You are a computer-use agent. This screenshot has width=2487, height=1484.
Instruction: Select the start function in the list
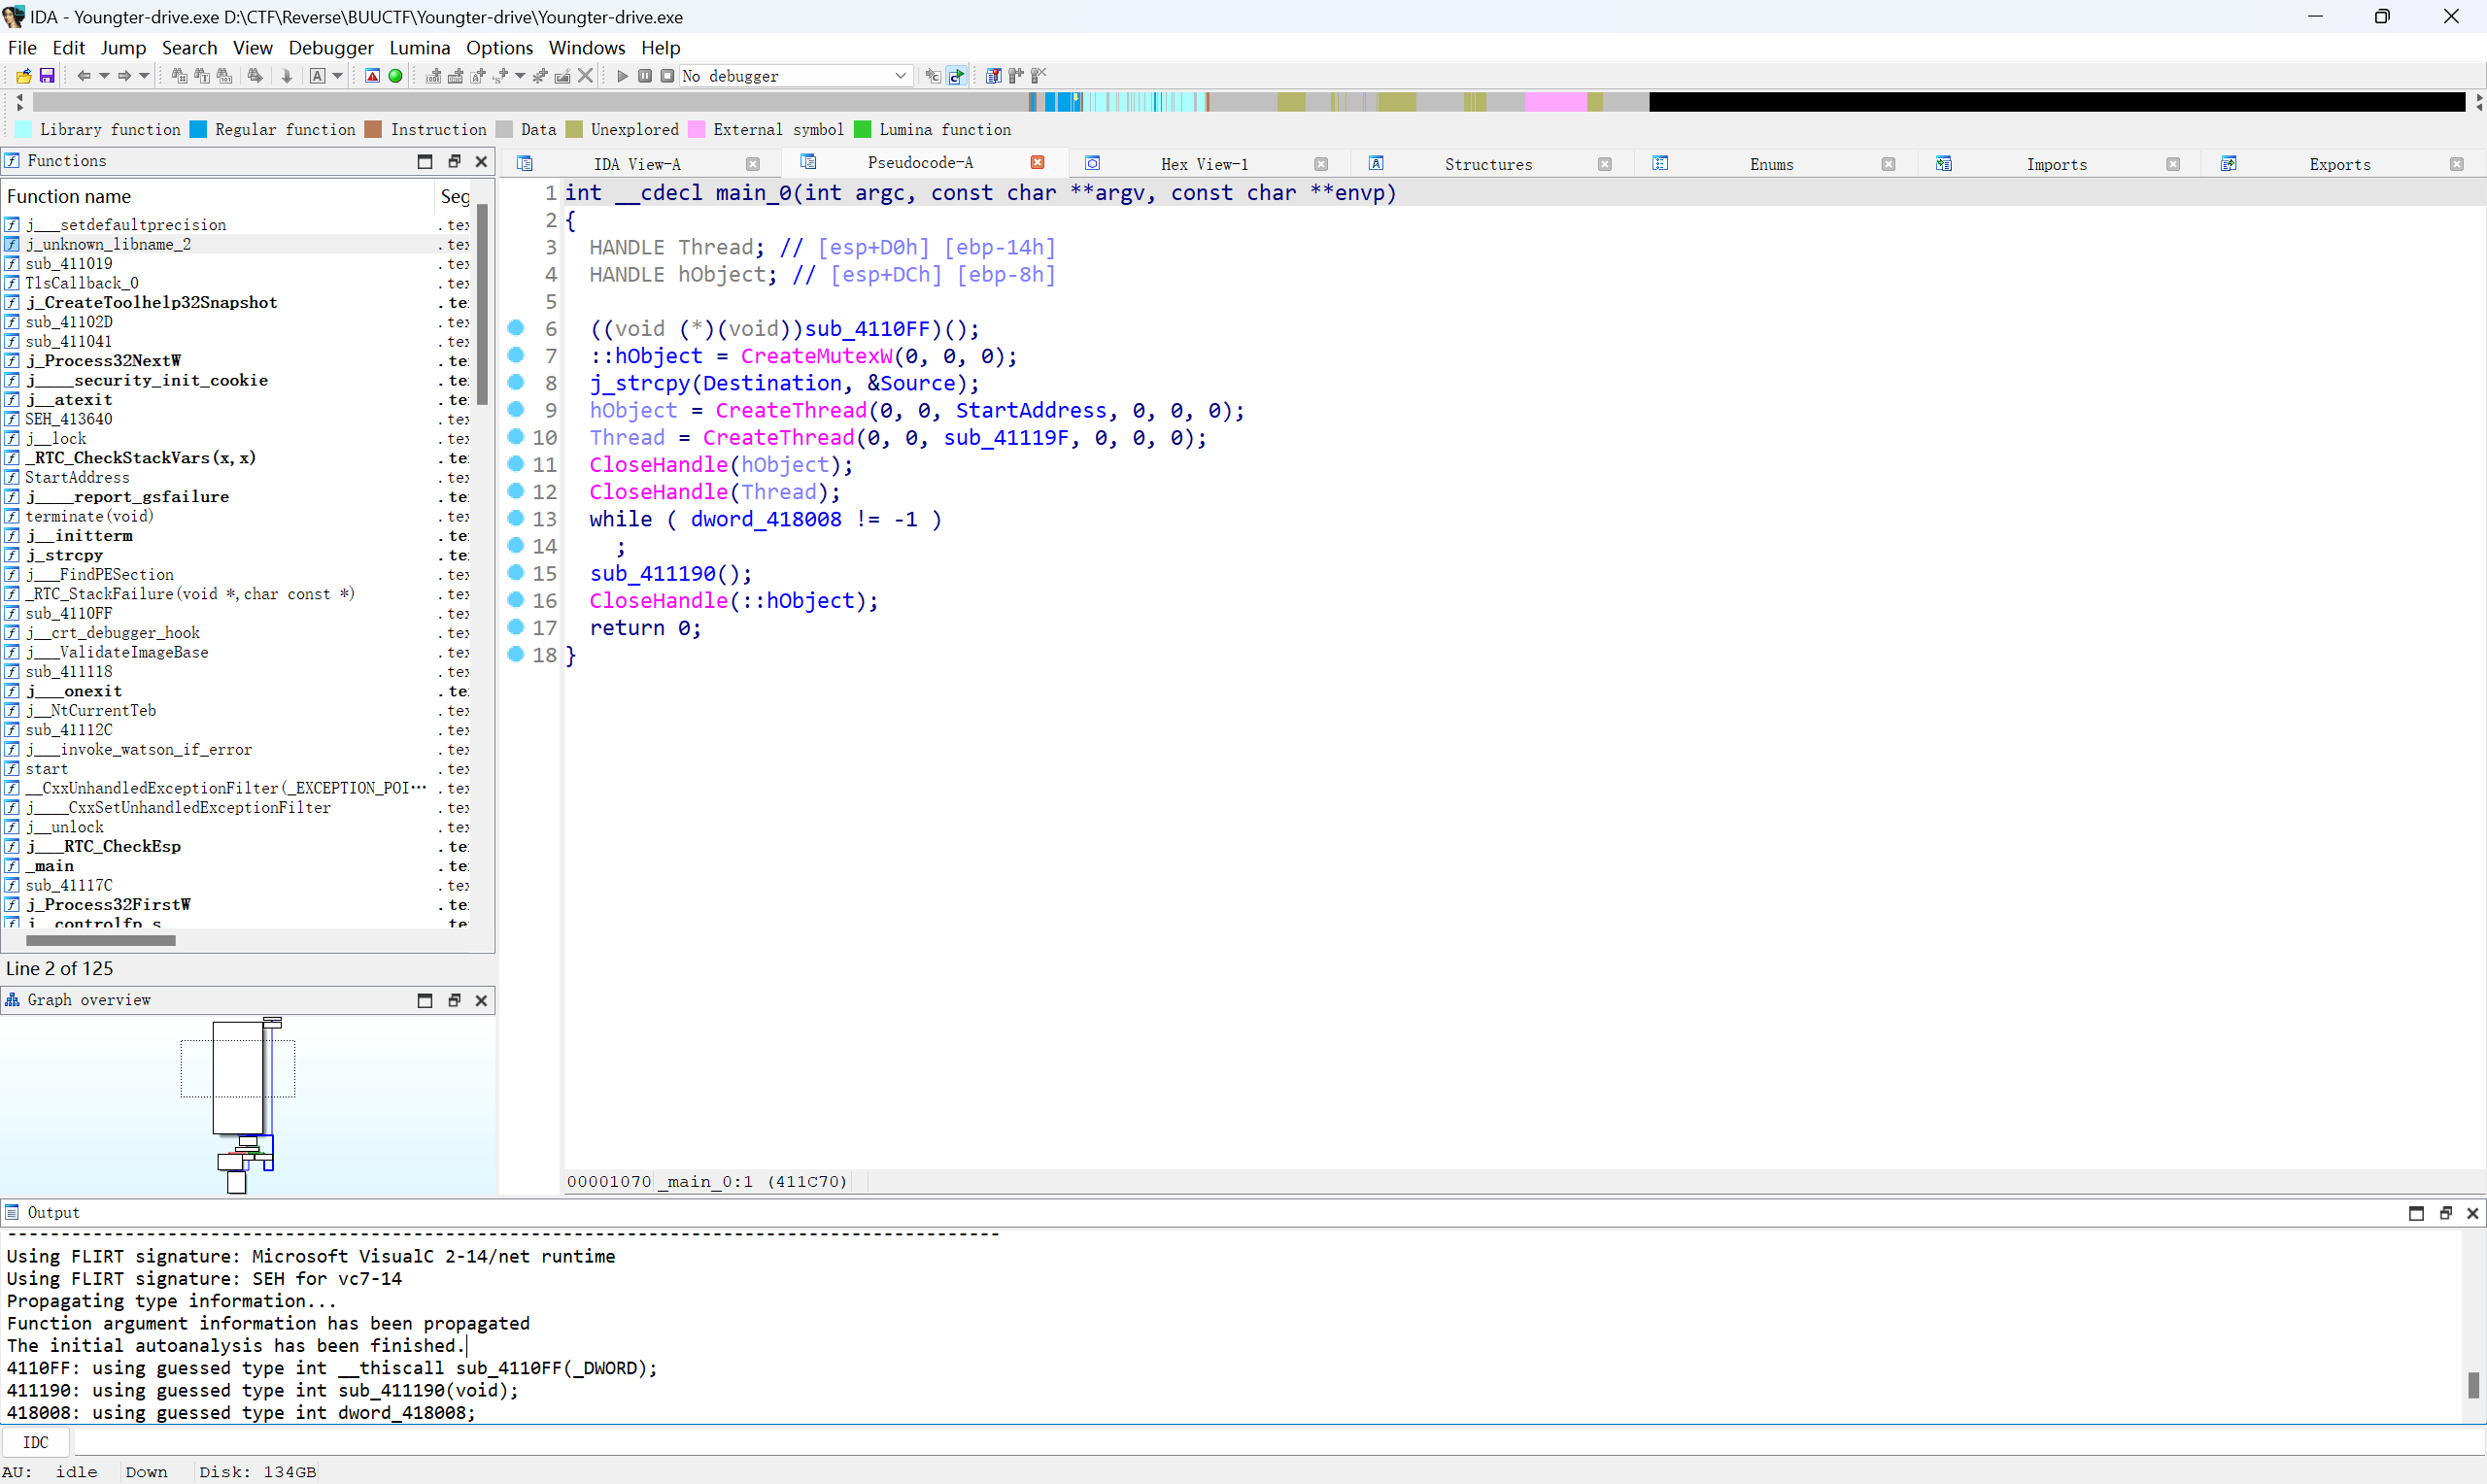point(47,769)
